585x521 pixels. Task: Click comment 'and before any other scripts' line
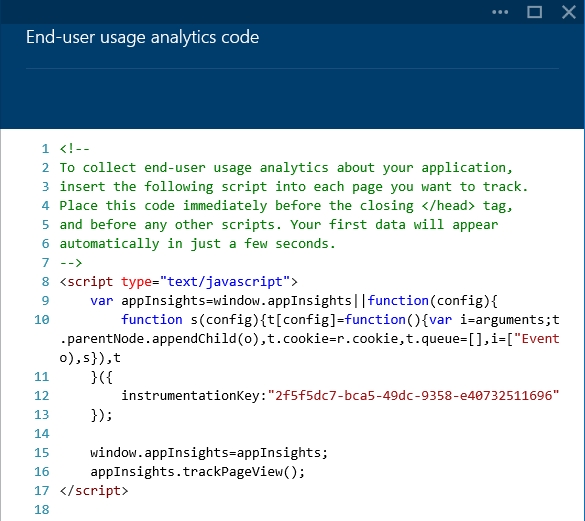[x=279, y=225]
